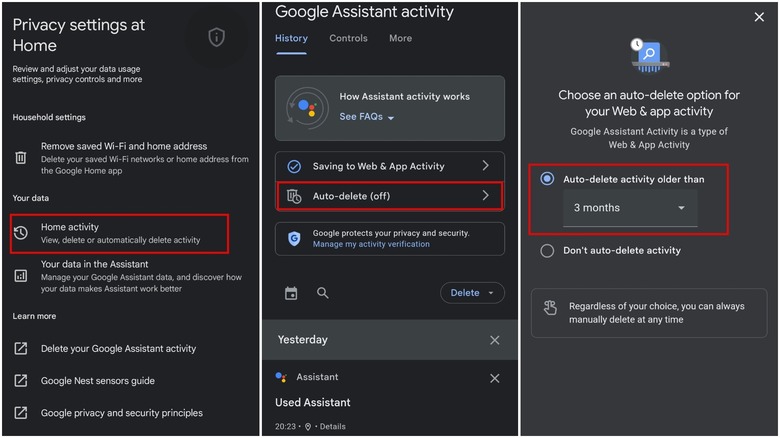Click the calendar date filter icon
The image size is (780, 438).
tap(291, 293)
